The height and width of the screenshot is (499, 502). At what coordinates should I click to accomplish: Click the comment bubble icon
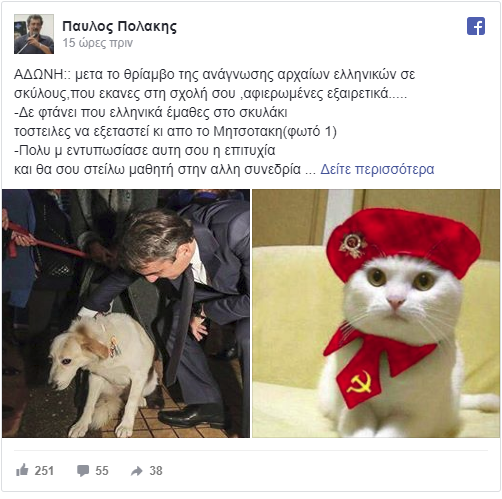[83, 471]
